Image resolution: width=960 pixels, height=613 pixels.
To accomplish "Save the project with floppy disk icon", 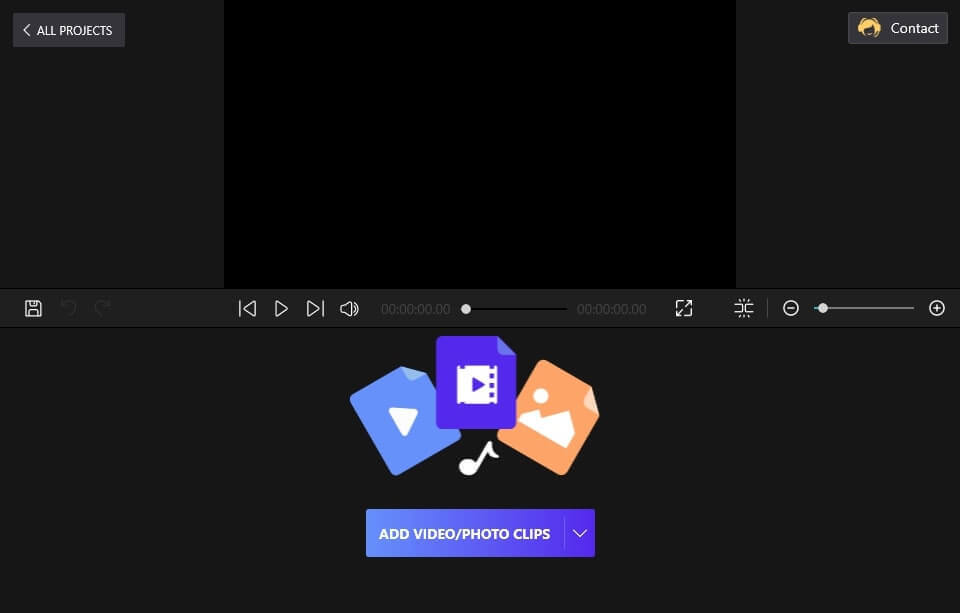I will pyautogui.click(x=34, y=308).
